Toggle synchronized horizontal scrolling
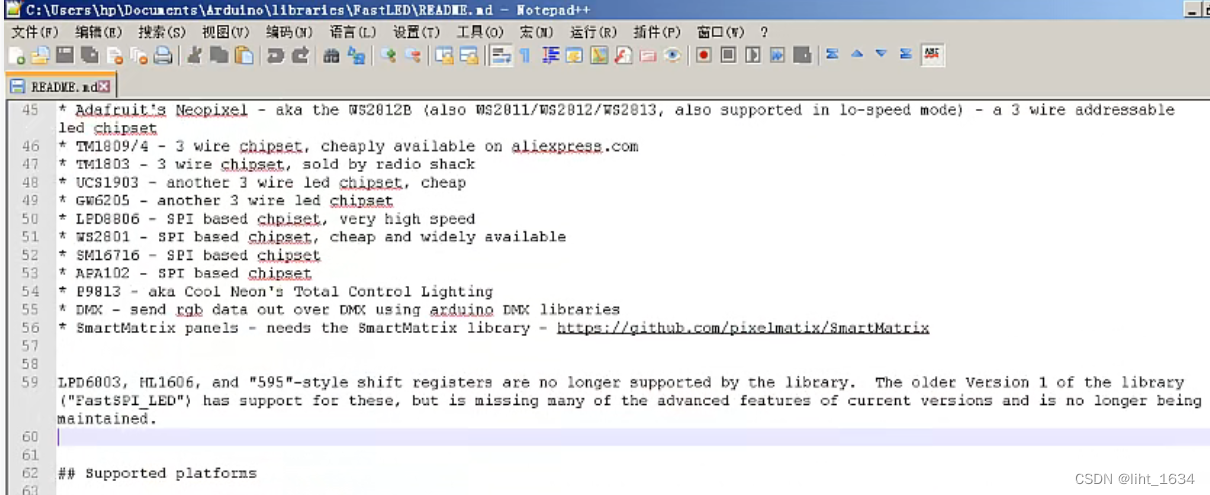This screenshot has width=1210, height=495. 469,55
